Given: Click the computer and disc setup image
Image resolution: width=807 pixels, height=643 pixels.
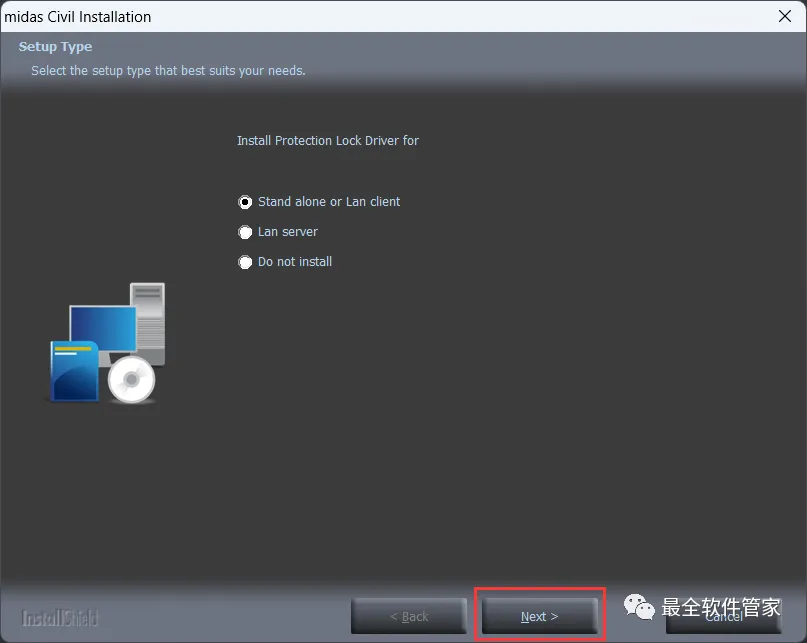Looking at the screenshot, I should point(108,343).
